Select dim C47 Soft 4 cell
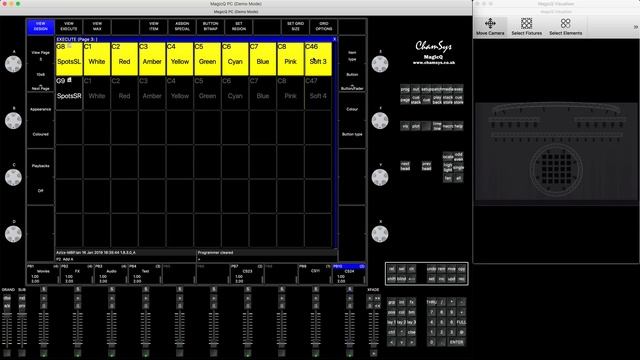The height and width of the screenshot is (360, 640). tap(318, 93)
